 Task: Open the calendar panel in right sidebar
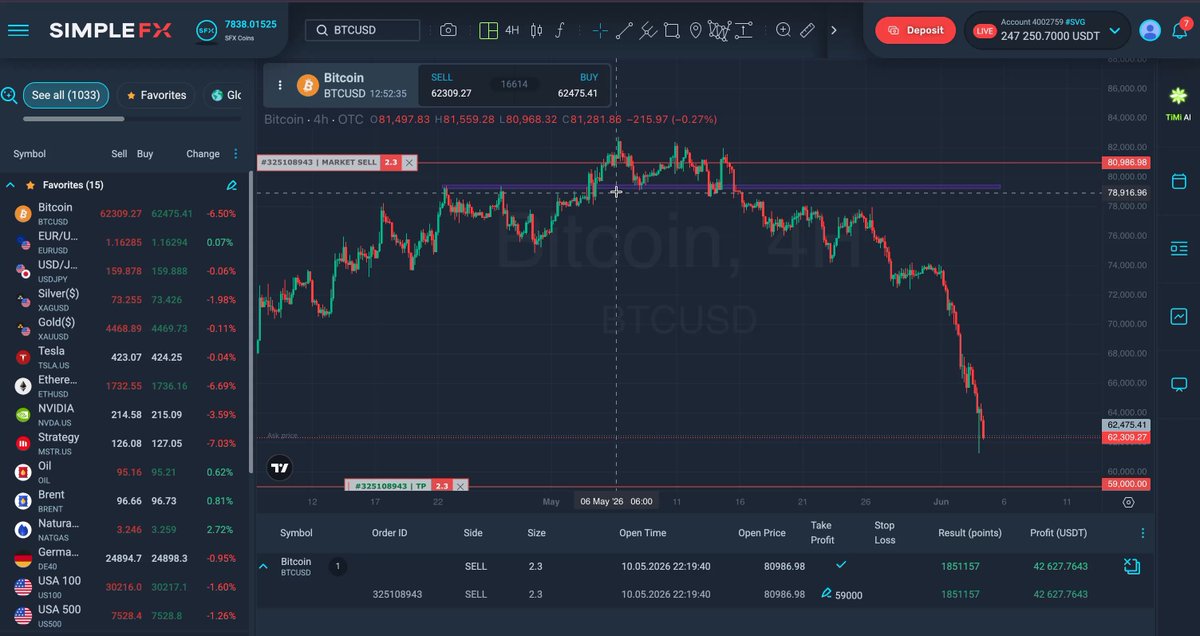pyautogui.click(x=1179, y=182)
